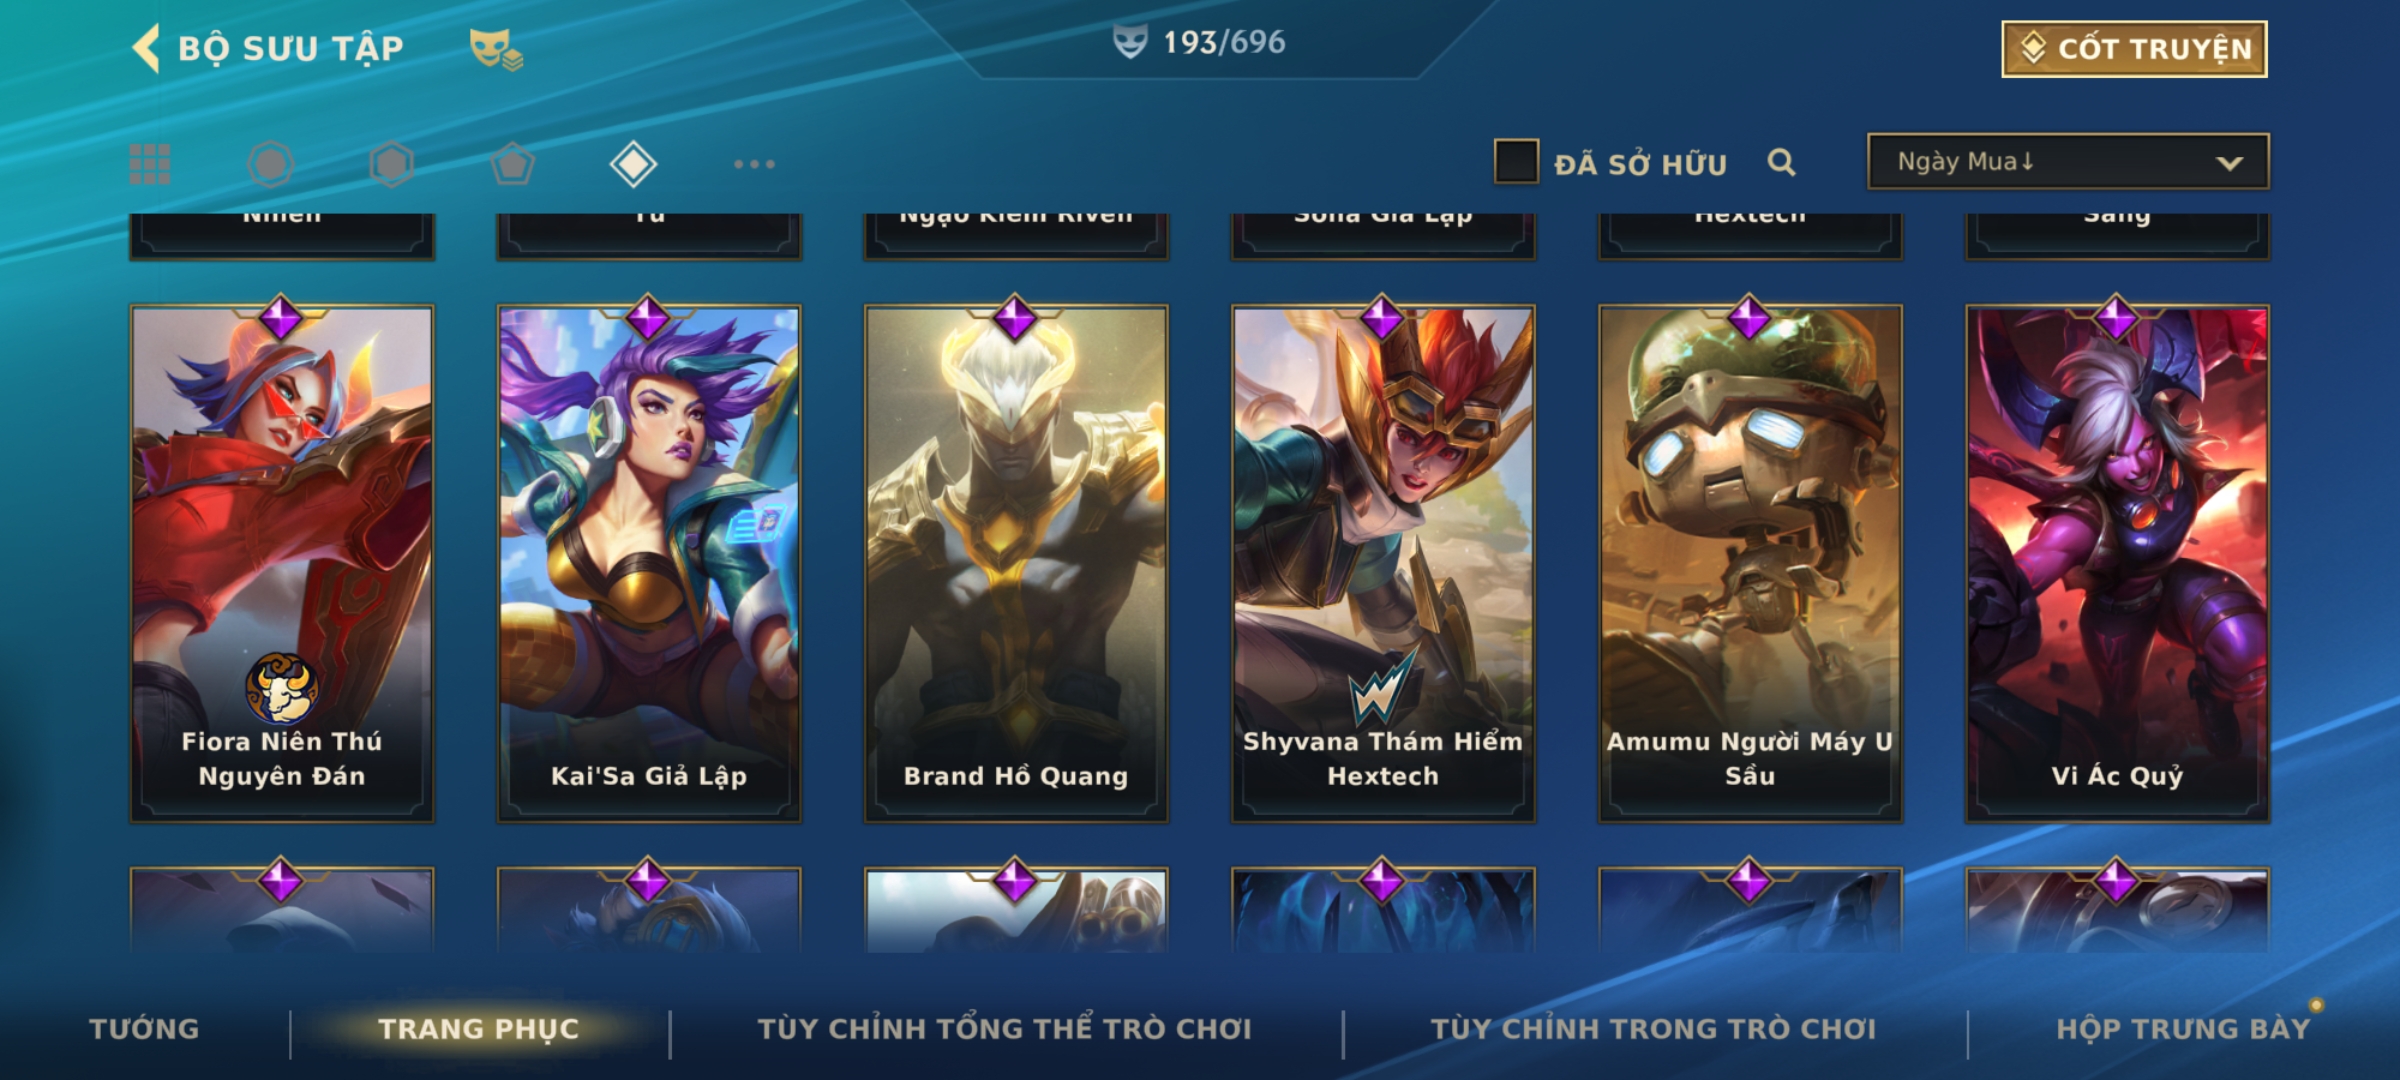Select the pentagon rarity filter icon
The image size is (2400, 1080).
point(512,164)
